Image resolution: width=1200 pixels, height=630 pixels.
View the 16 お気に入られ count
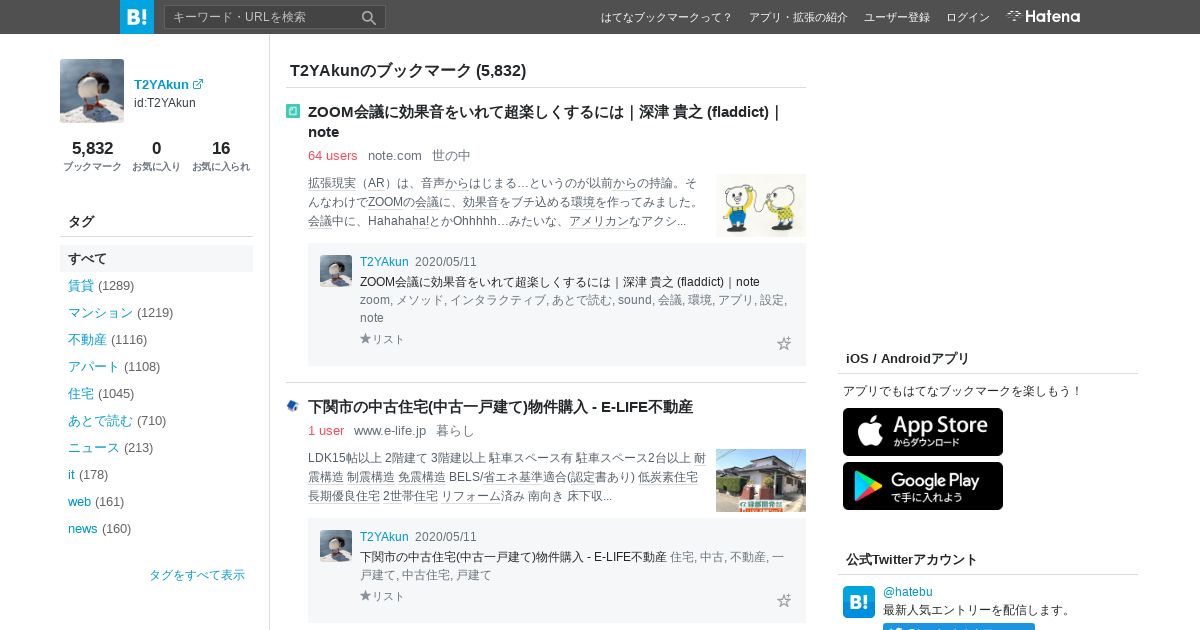[x=221, y=156]
